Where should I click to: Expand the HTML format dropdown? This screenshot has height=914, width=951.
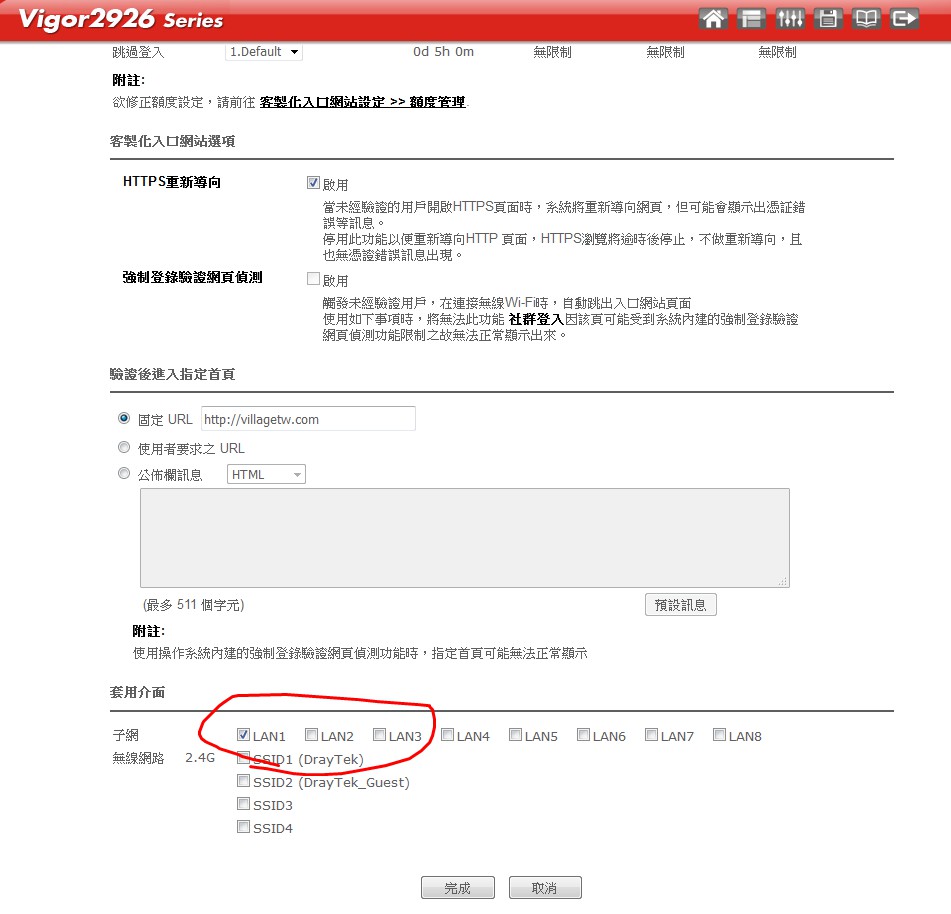266,475
